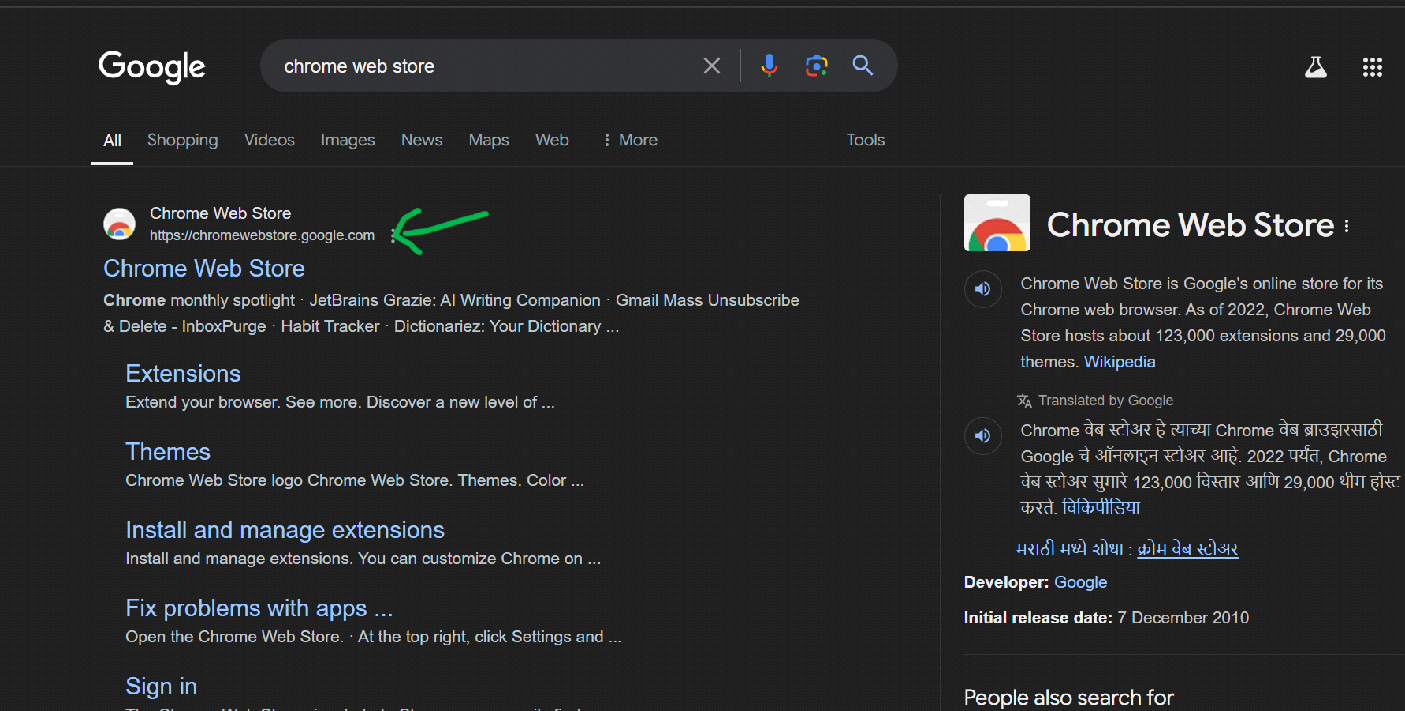Click the magnifying glass search button
Screen dimensions: 1405x711
(863, 66)
